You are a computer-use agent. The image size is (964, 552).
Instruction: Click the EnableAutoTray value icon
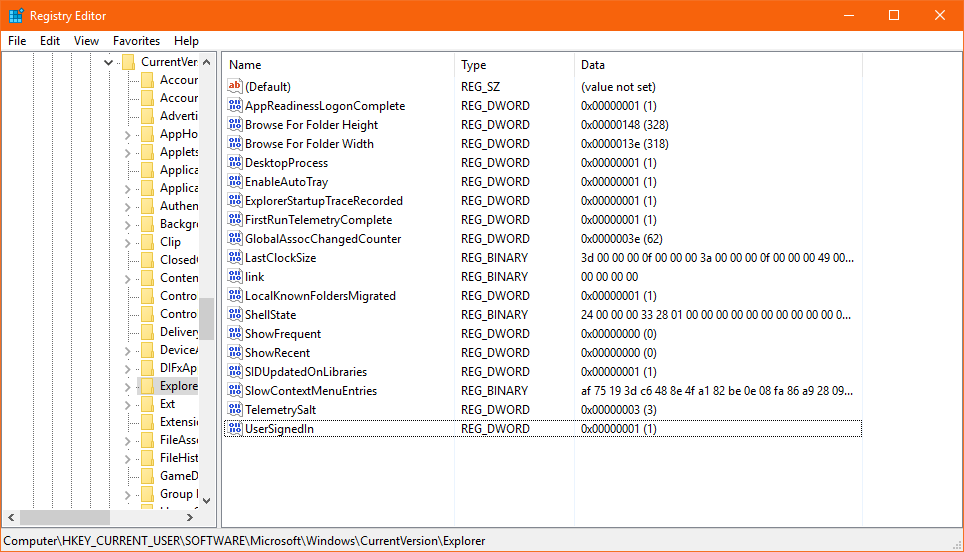coord(234,181)
